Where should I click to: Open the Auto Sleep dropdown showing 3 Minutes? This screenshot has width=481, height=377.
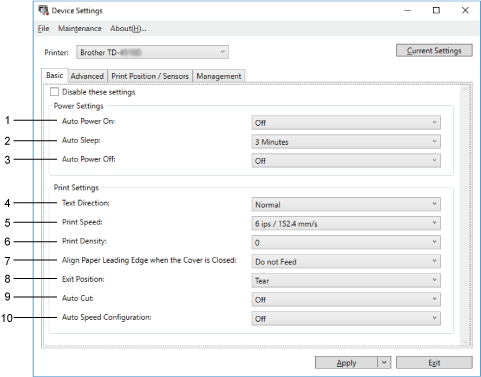346,142
